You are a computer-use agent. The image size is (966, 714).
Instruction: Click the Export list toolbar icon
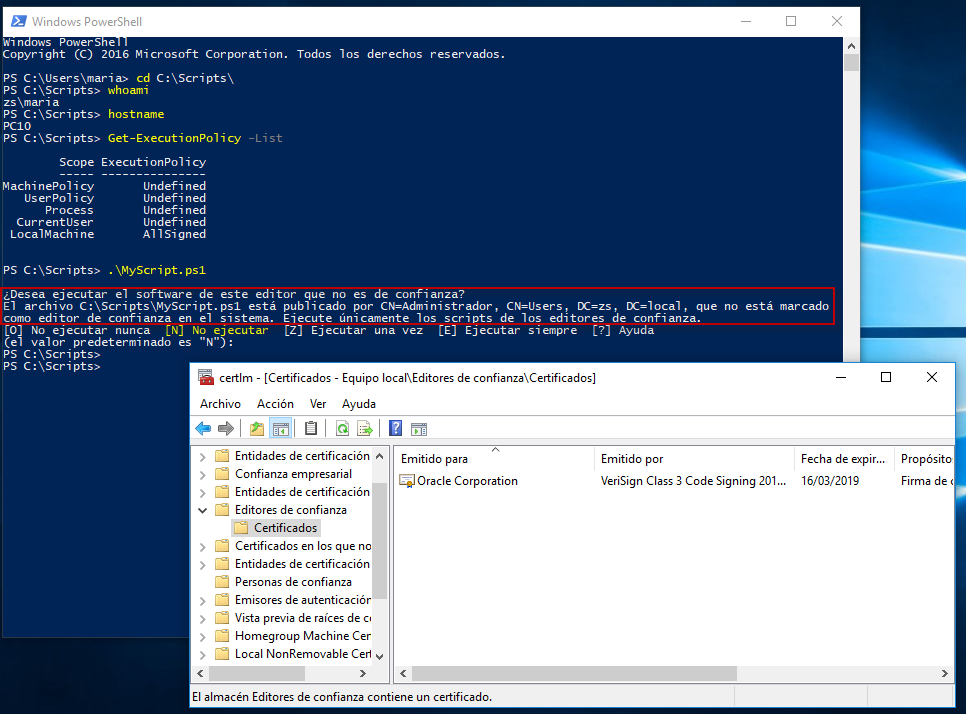click(365, 428)
